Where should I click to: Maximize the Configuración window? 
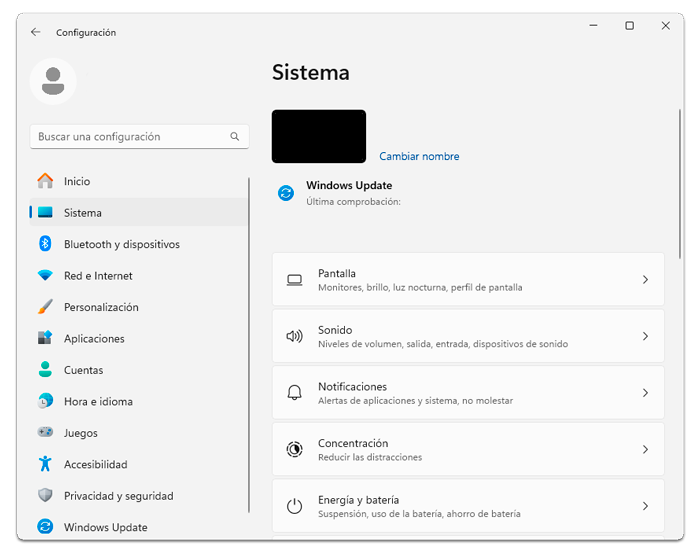[629, 25]
